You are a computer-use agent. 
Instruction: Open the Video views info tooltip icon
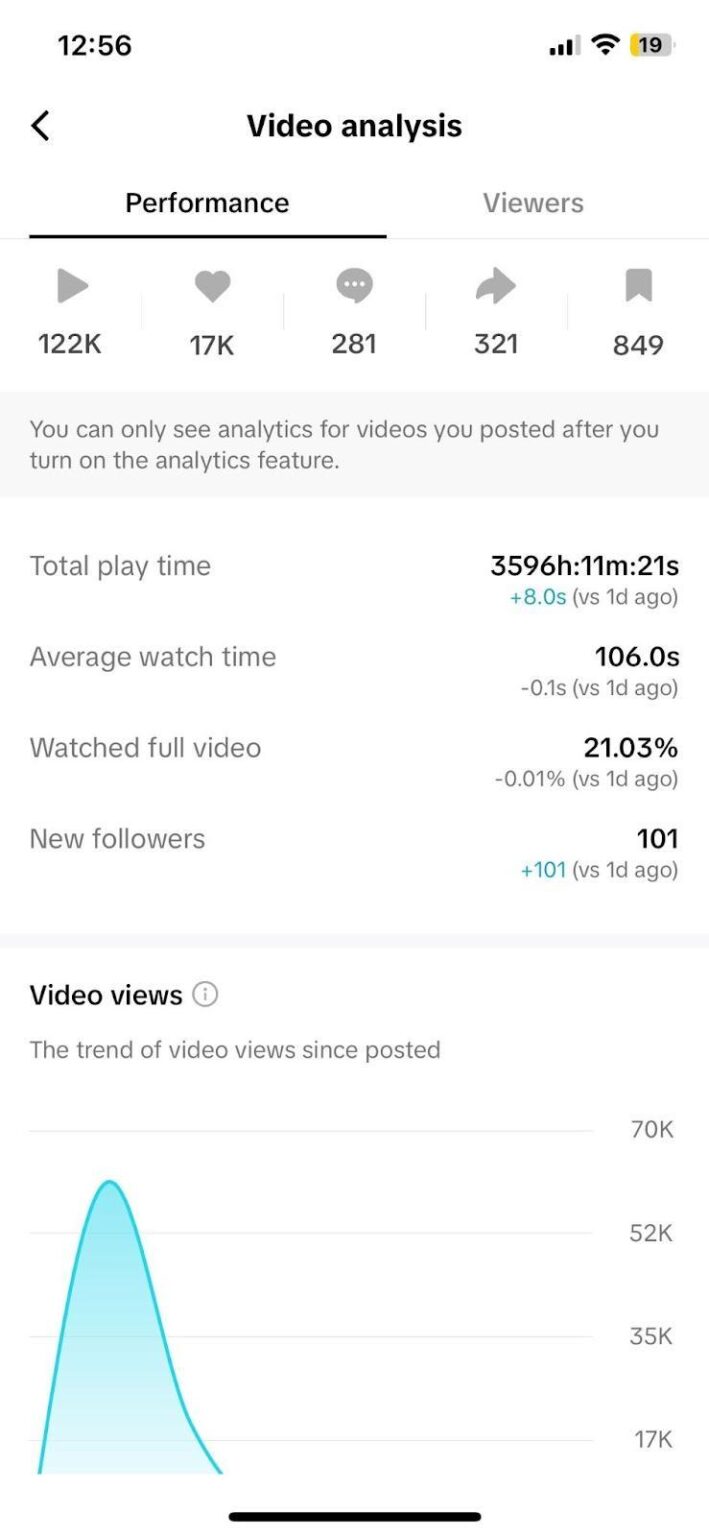coord(204,995)
